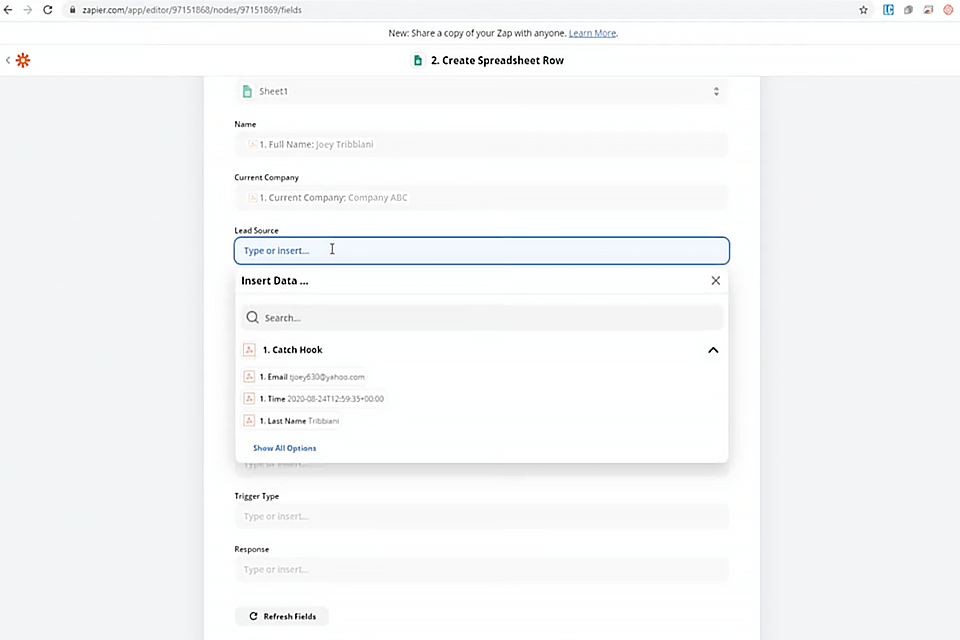Image resolution: width=960 pixels, height=640 pixels.
Task: Go back using the chevron beside the Zapier logo
Action: pos(8,60)
